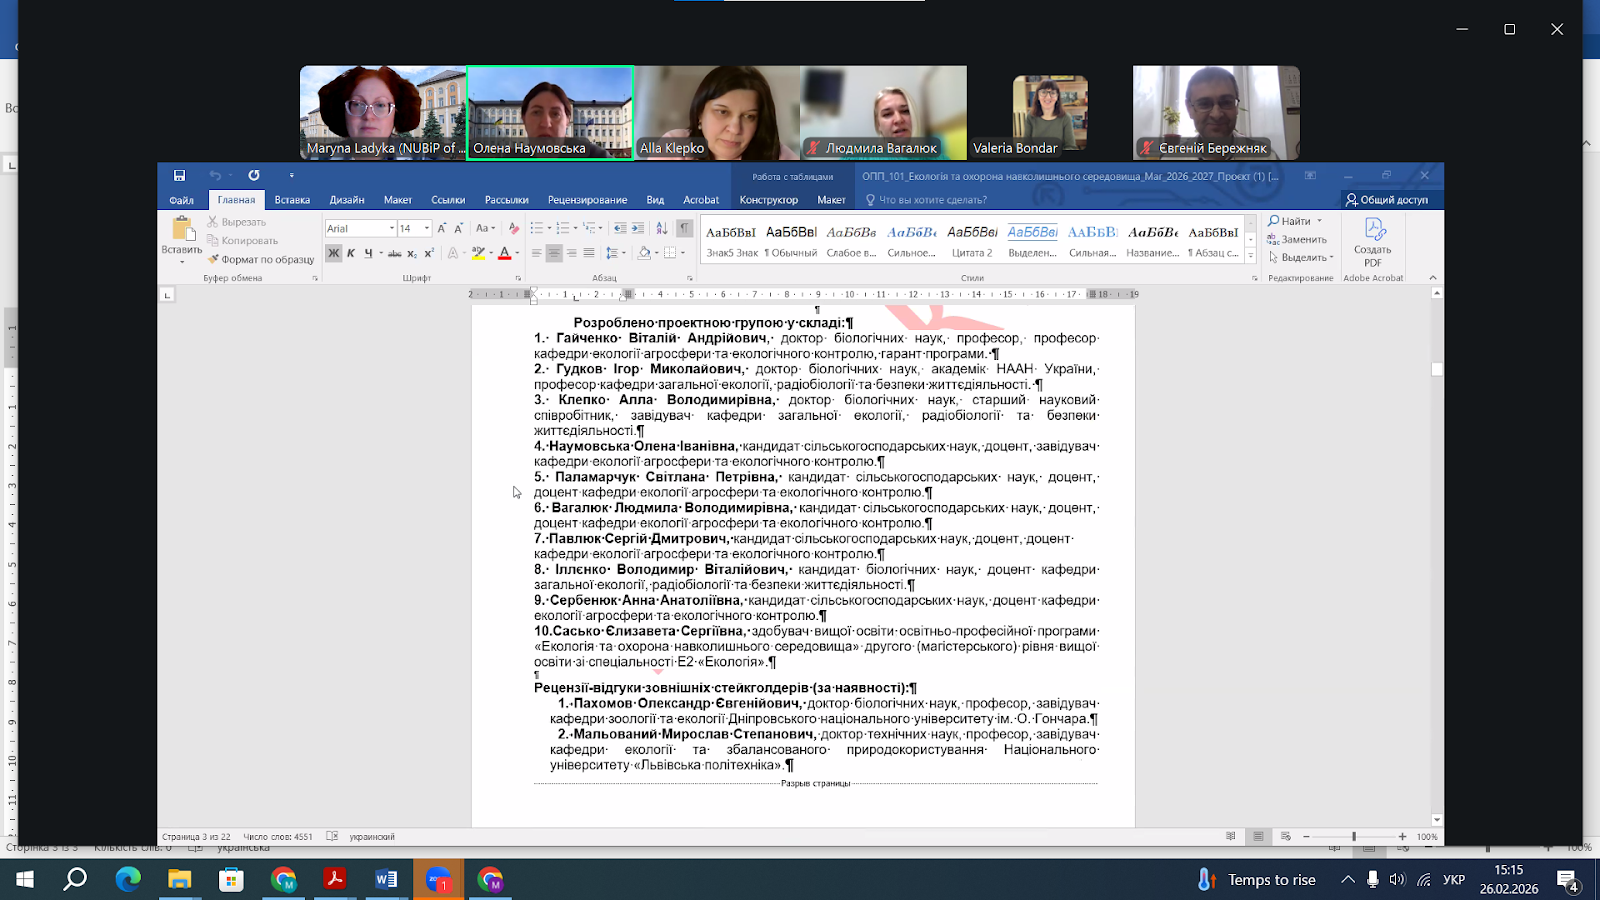Viewport: 1600px width, 900px height.
Task: Click the Format Painter (Формат по образцу)
Action: click(x=261, y=259)
